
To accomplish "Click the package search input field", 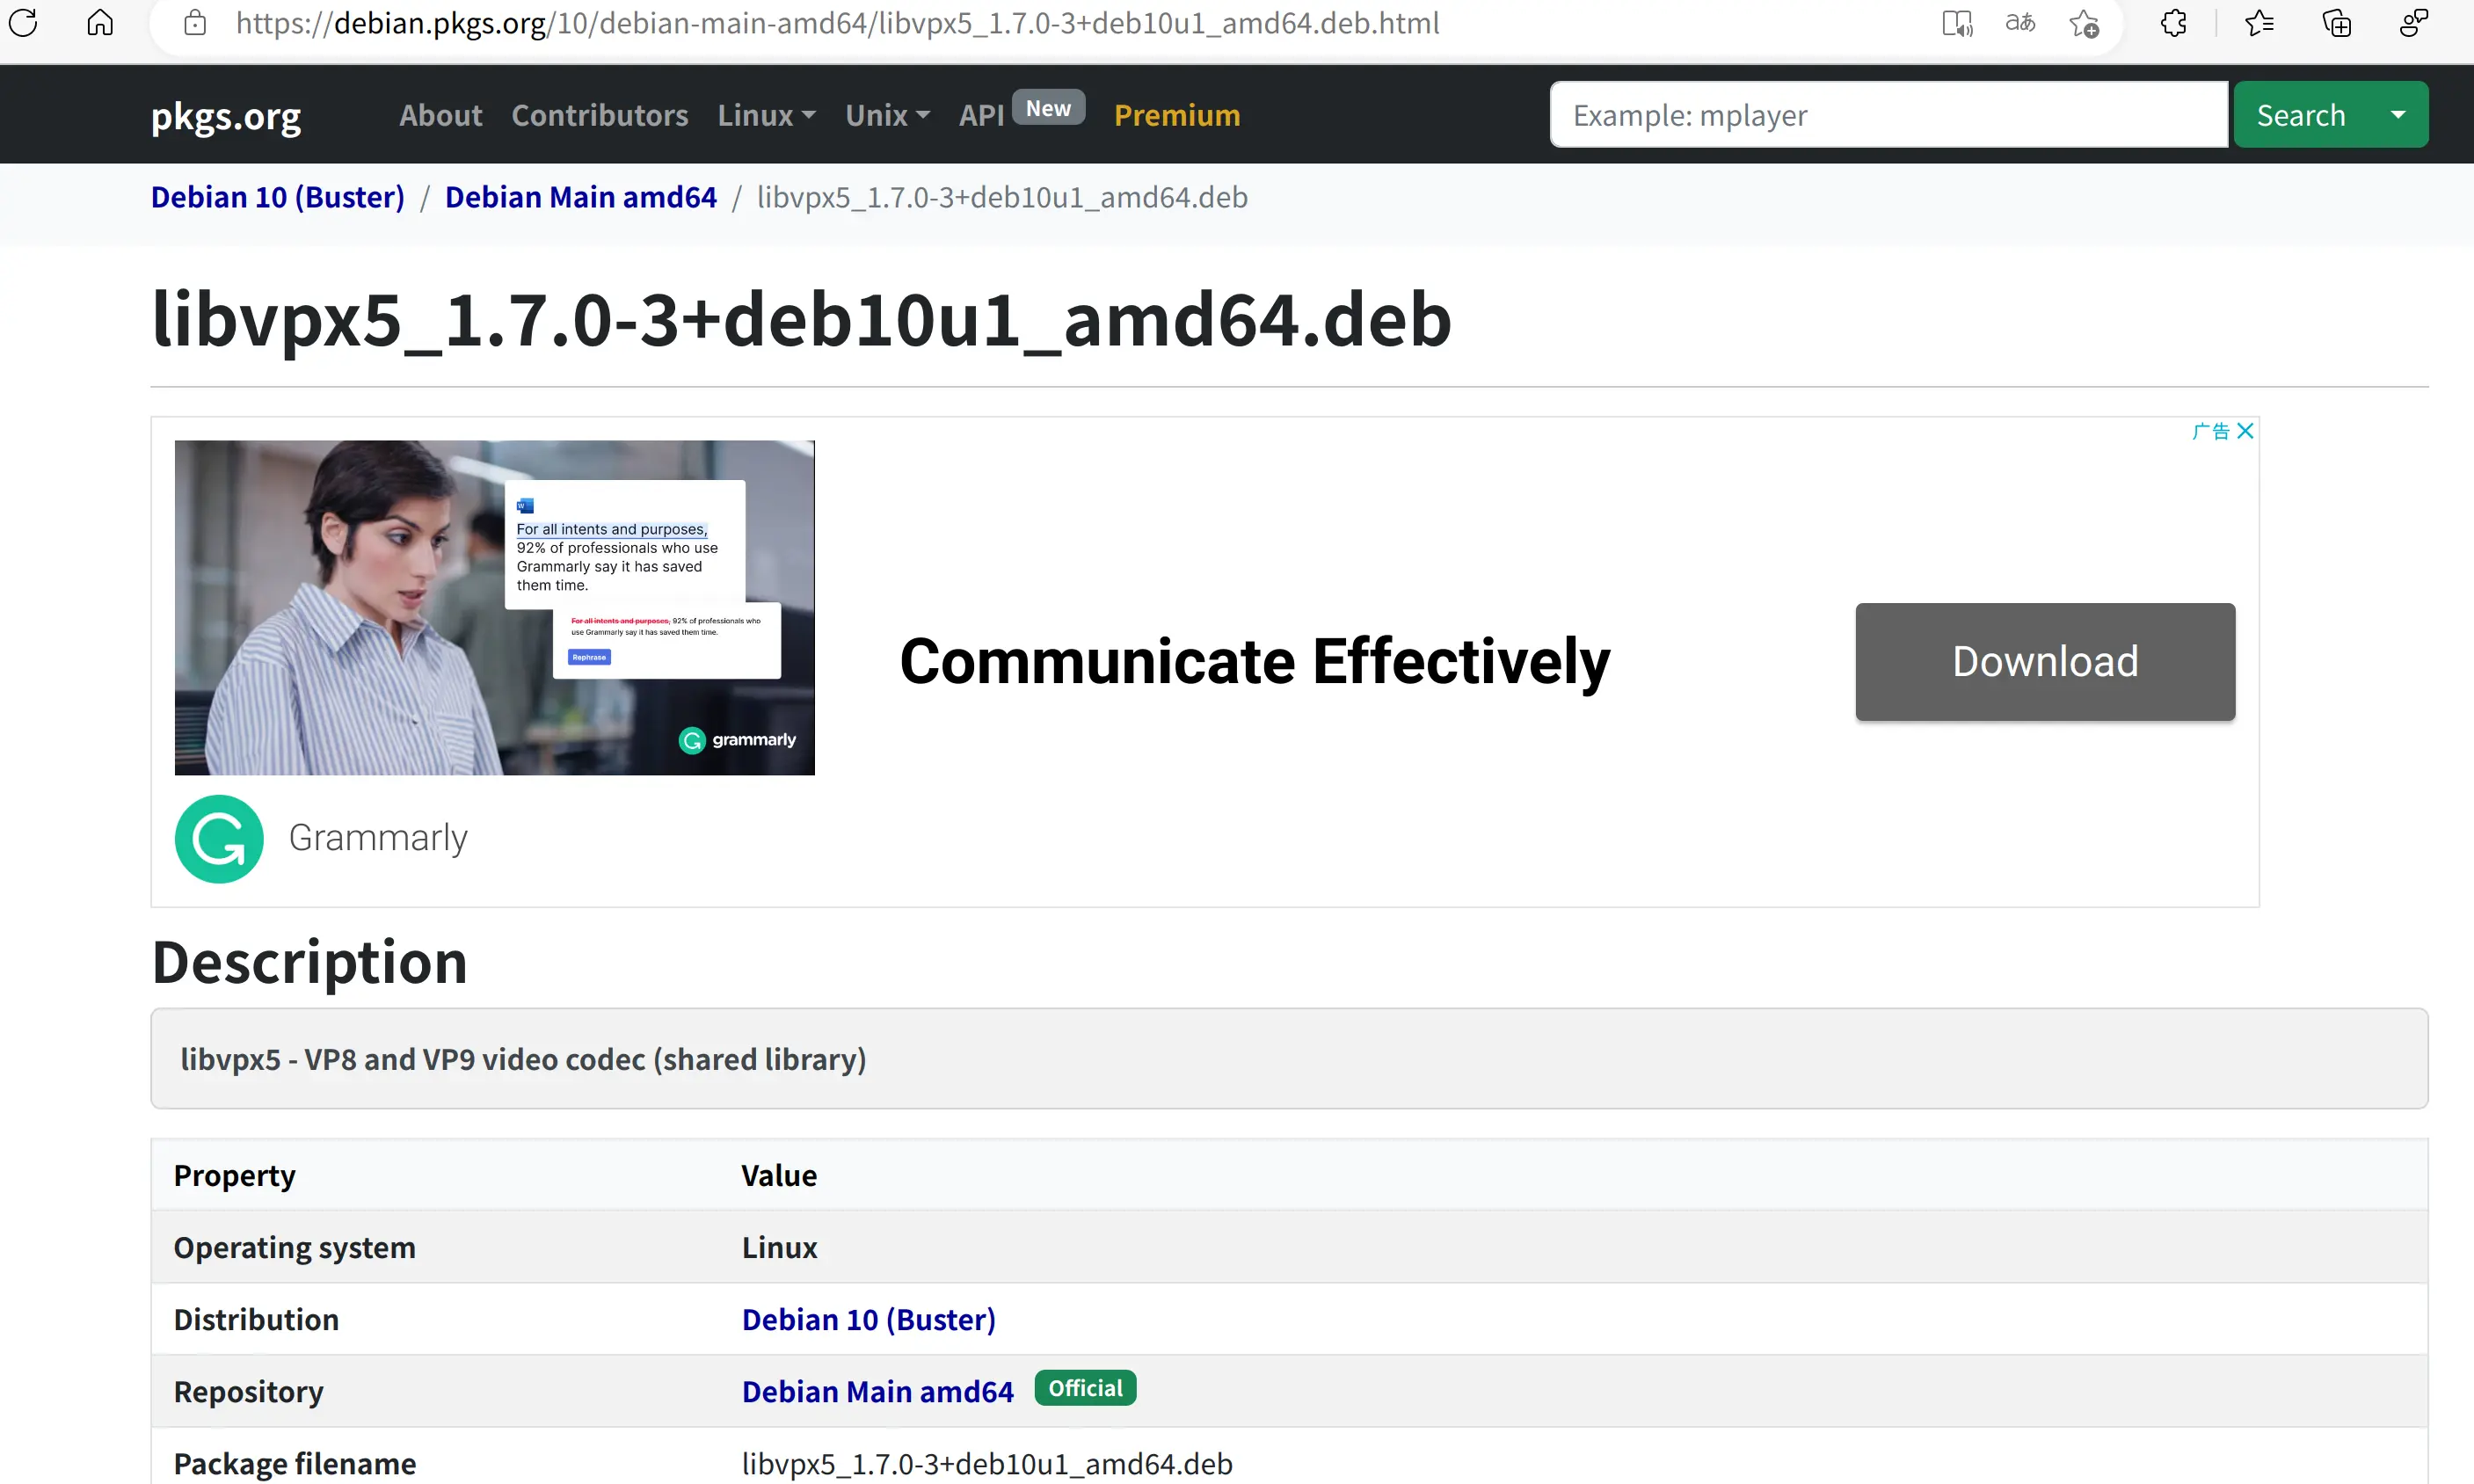I will tap(1887, 115).
